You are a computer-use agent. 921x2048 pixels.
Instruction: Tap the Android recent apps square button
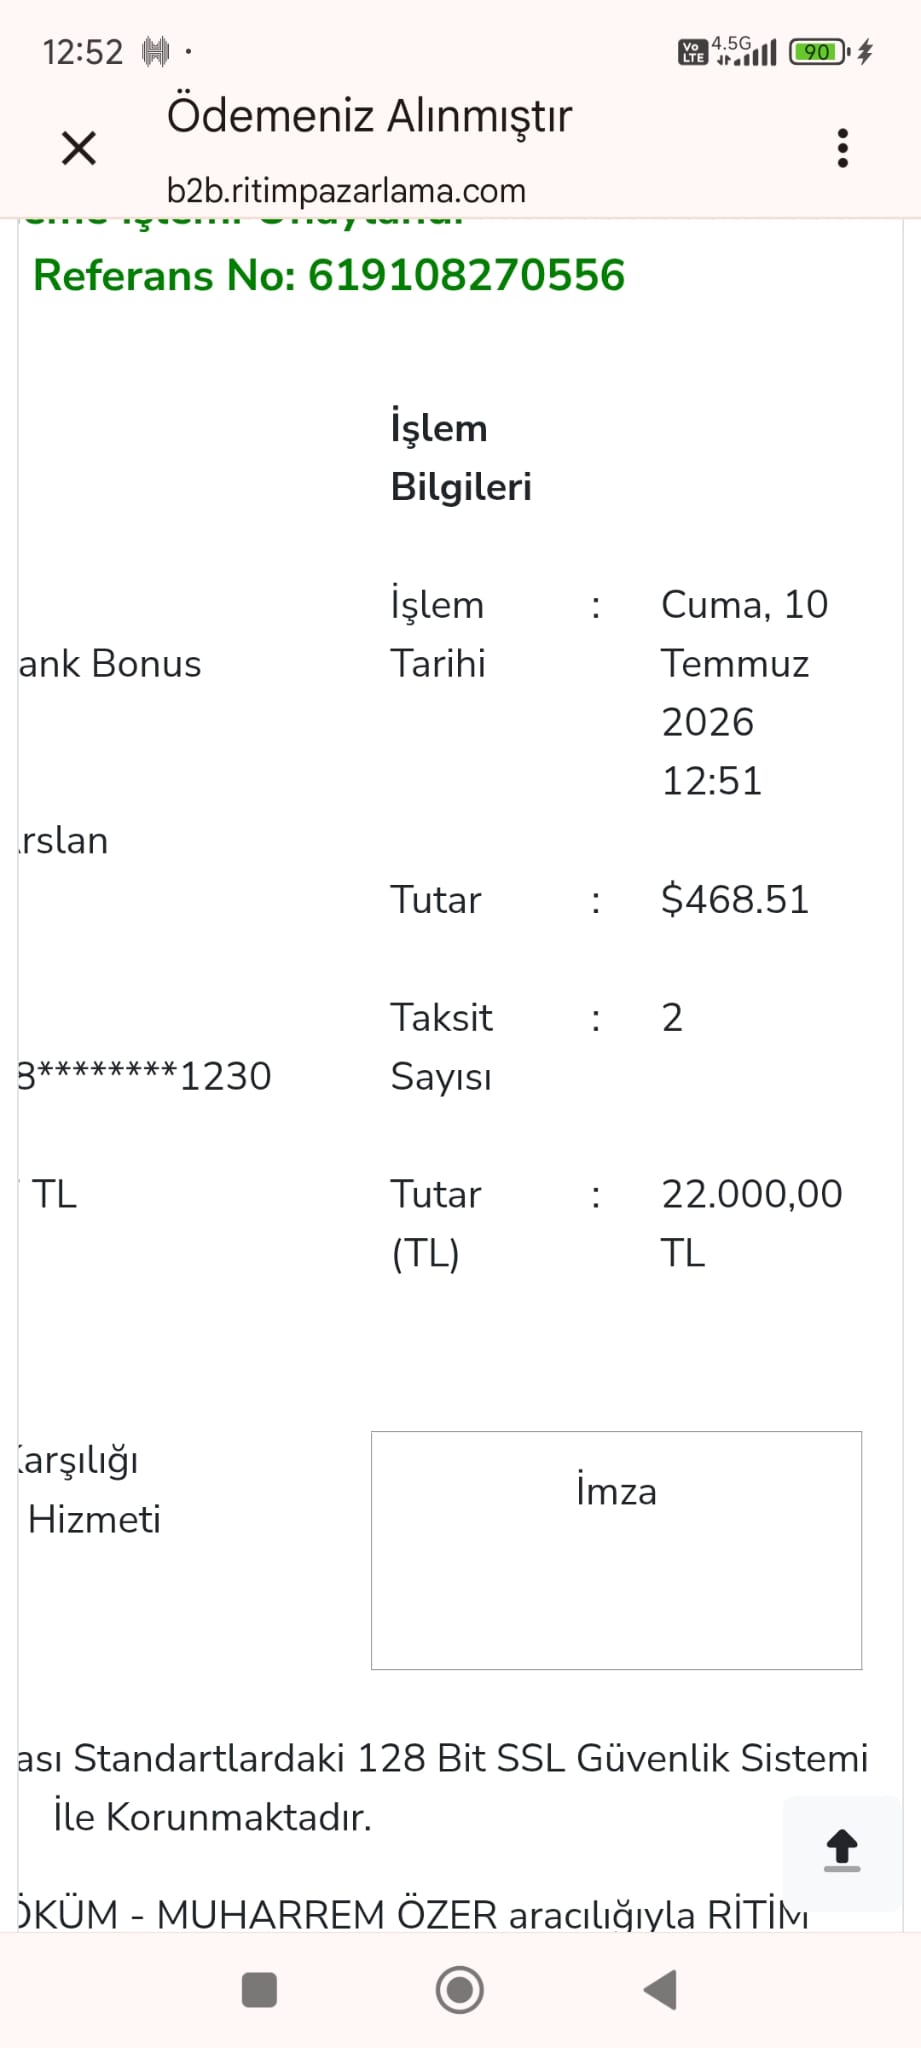pyautogui.click(x=259, y=1989)
